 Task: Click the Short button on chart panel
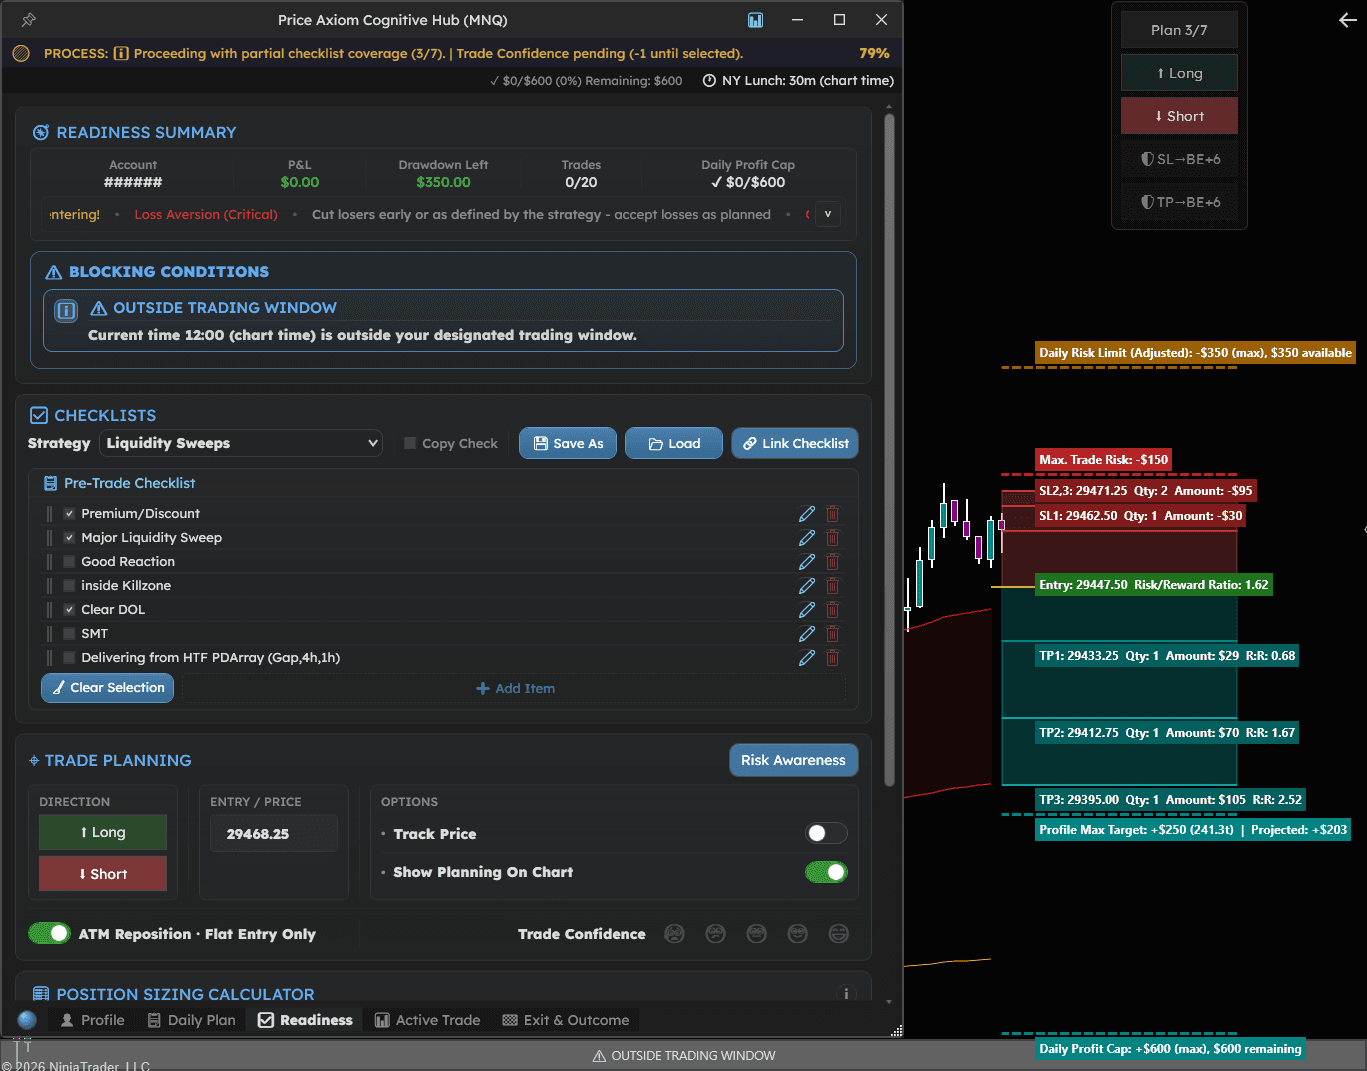coord(1179,116)
